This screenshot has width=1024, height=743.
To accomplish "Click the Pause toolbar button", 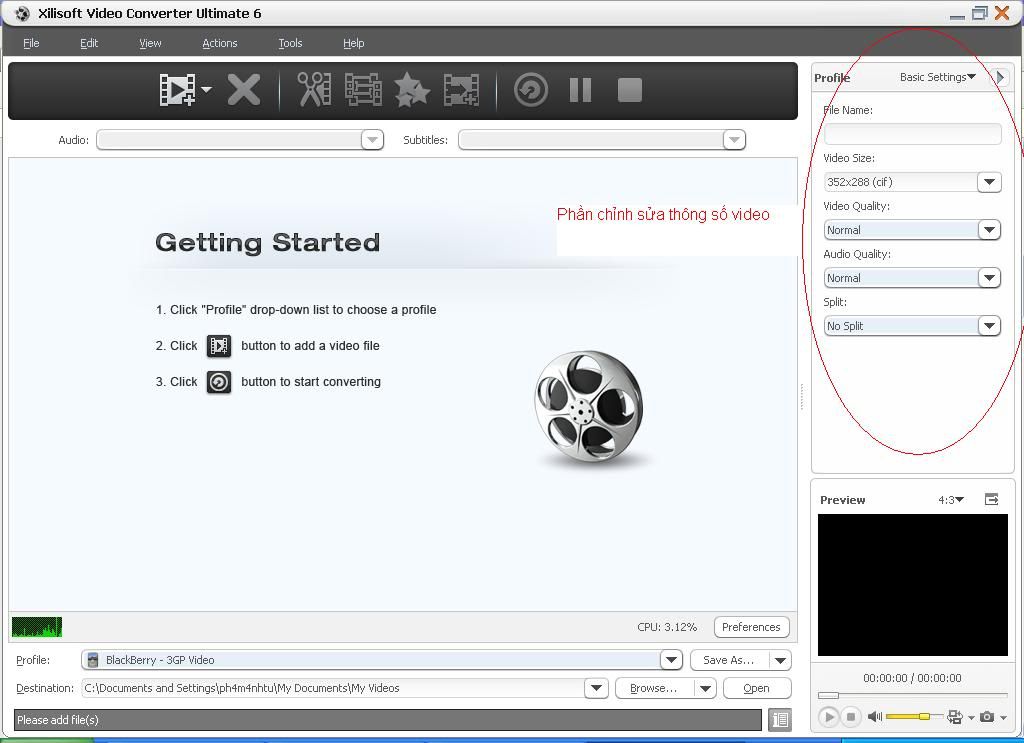I will coord(580,89).
